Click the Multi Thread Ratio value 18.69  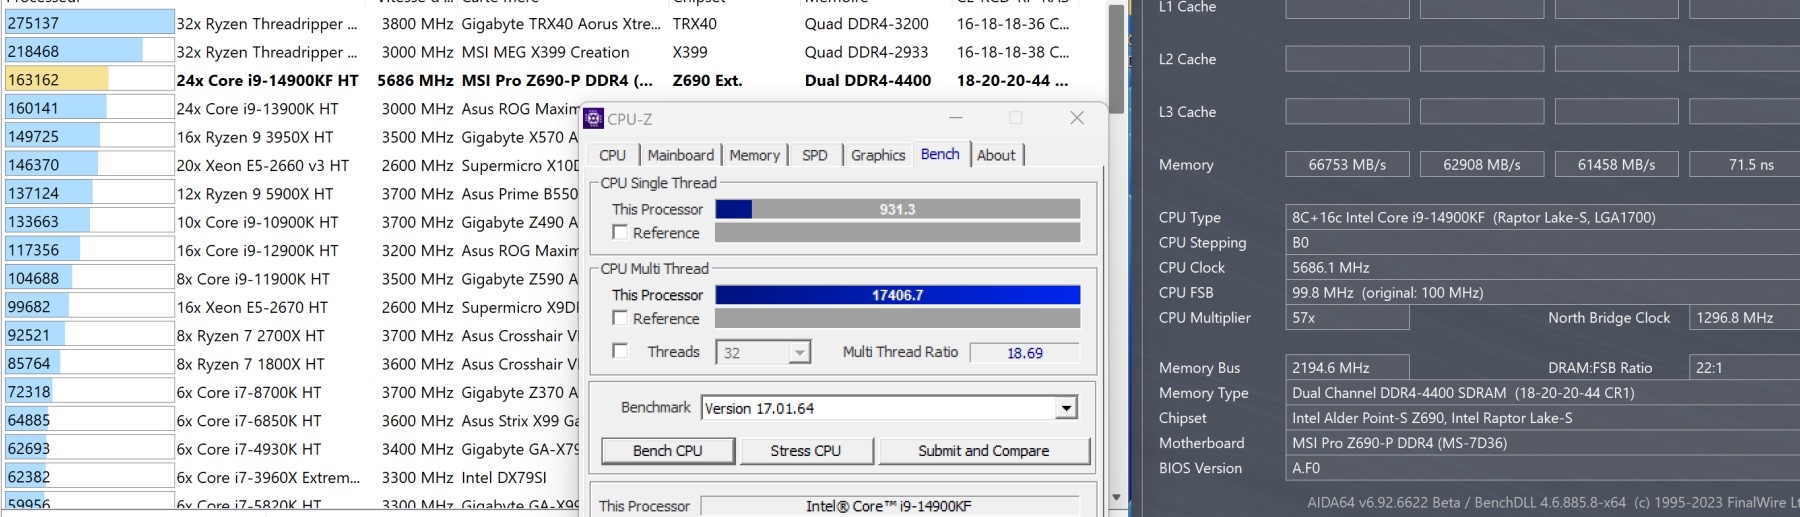(x=1025, y=353)
